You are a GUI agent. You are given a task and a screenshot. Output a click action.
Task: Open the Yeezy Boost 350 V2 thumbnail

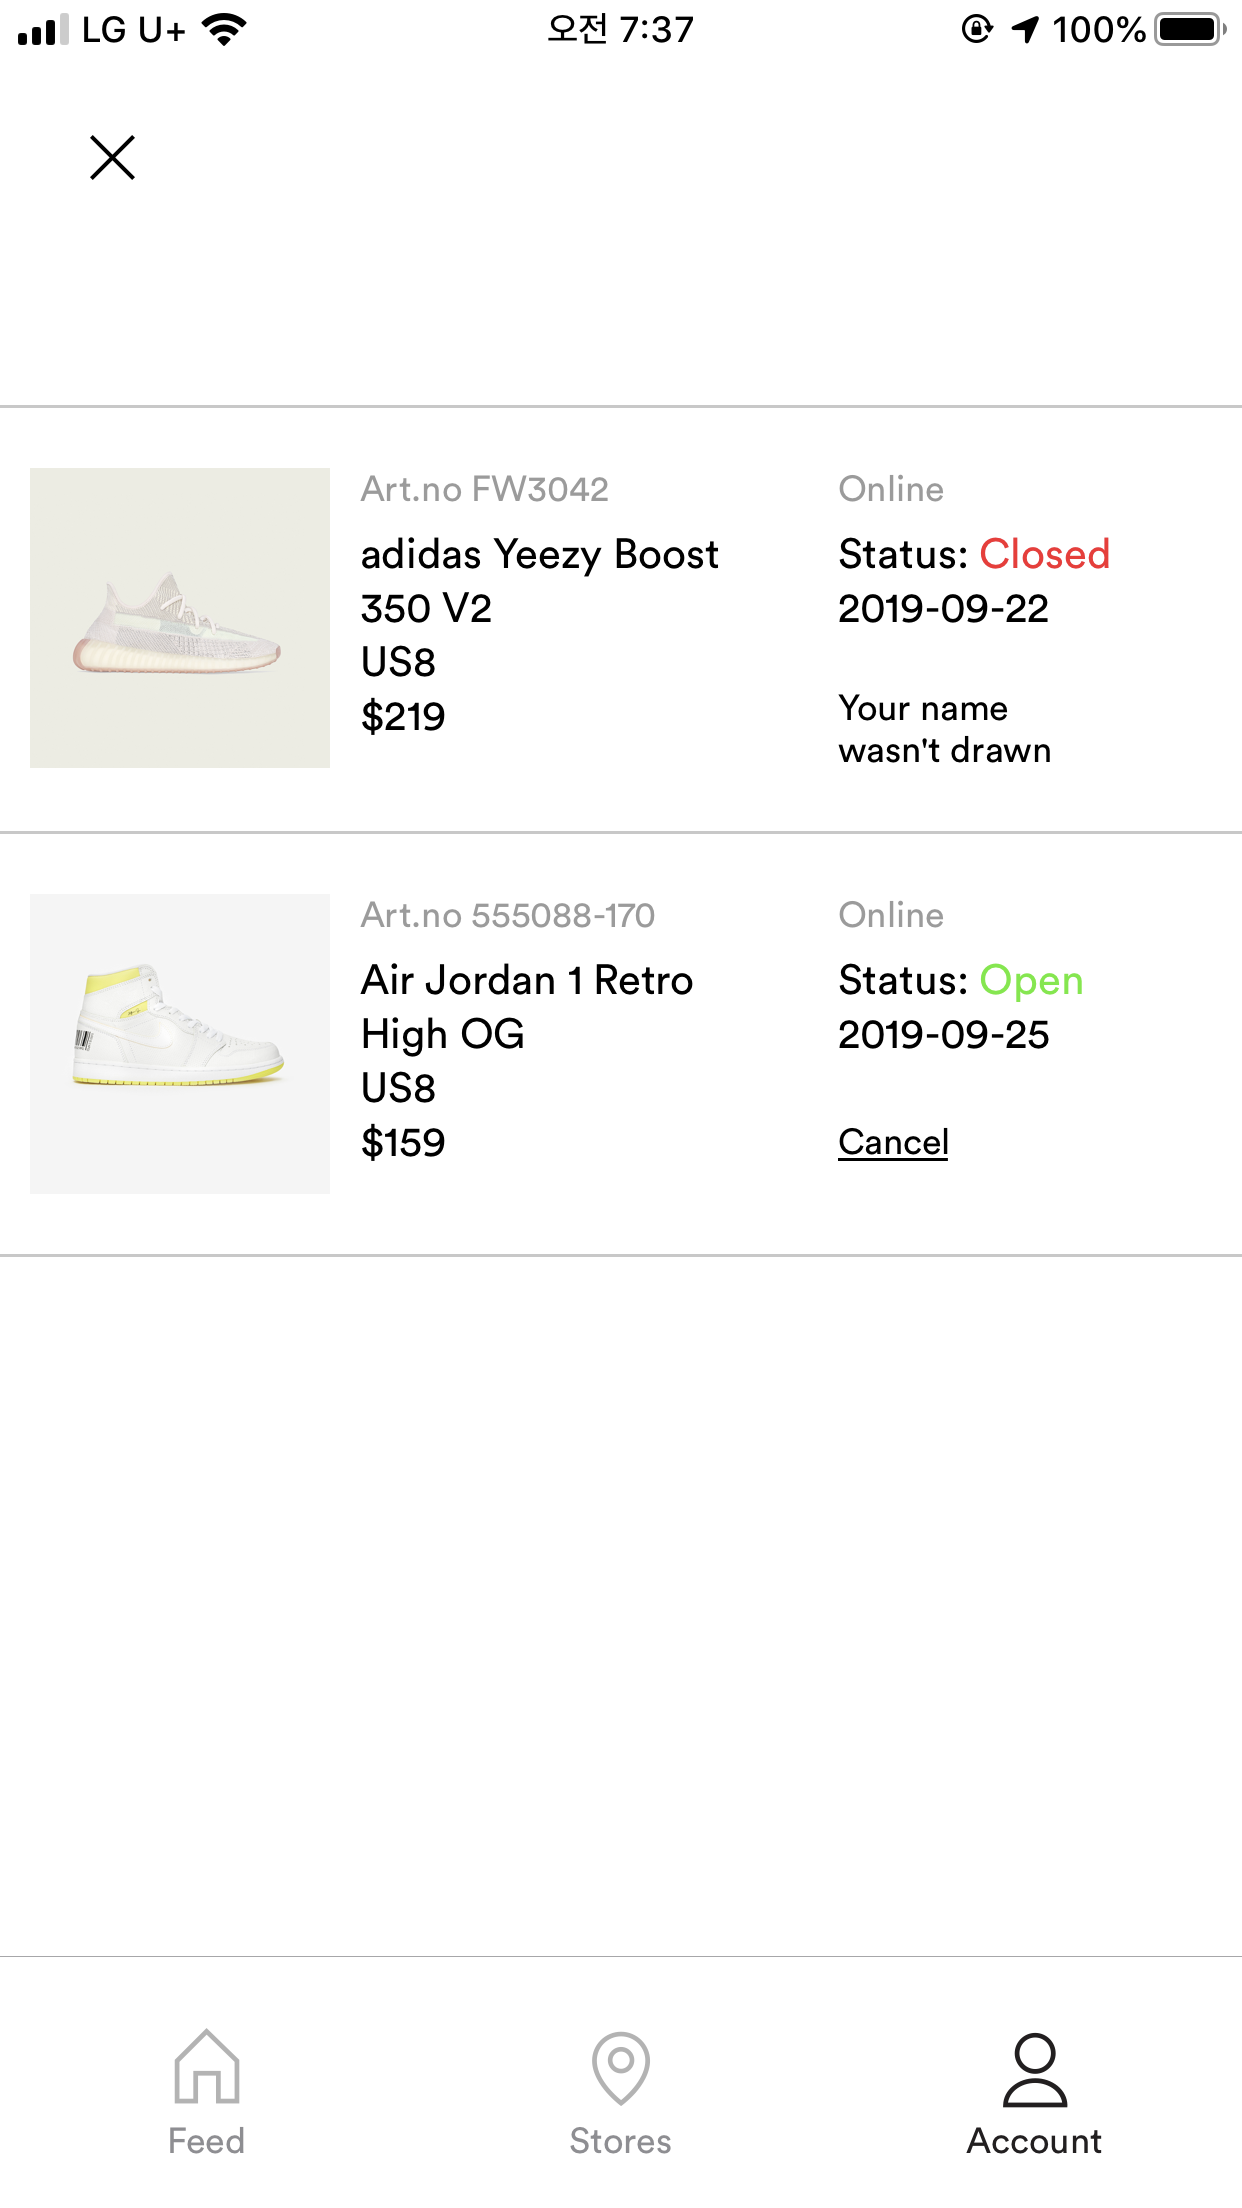(x=180, y=618)
